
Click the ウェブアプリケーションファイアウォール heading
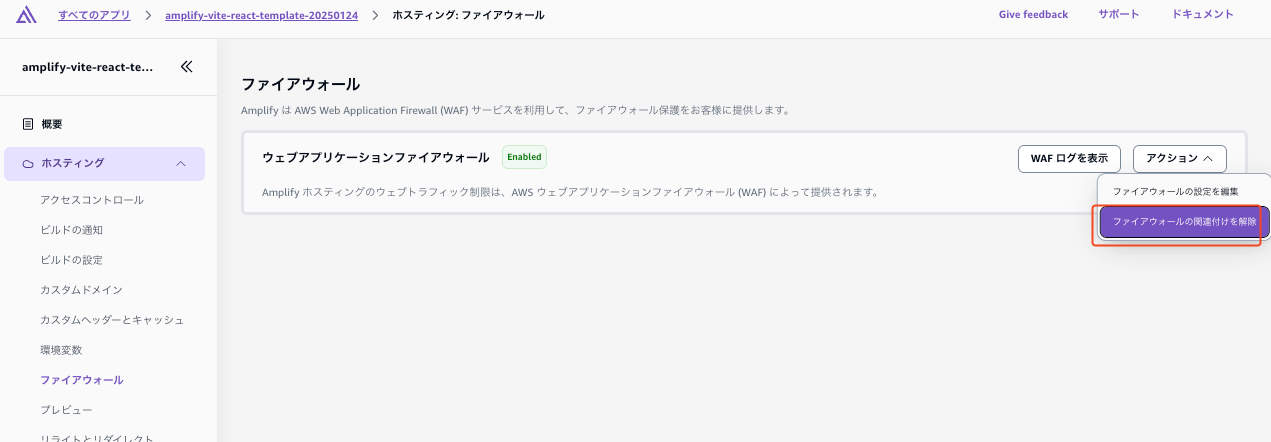click(x=376, y=157)
